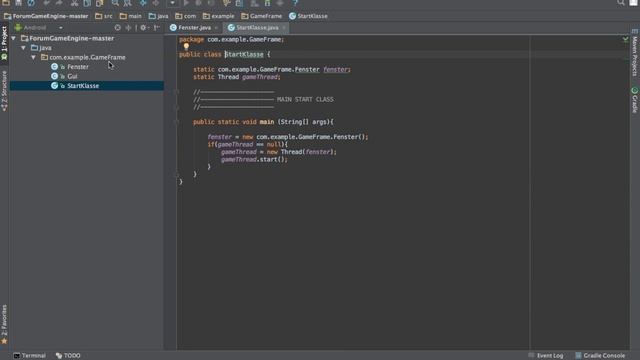Image resolution: width=640 pixels, height=360 pixels.
Task: Click the Copy toolbar icon
Action: coord(87,3)
